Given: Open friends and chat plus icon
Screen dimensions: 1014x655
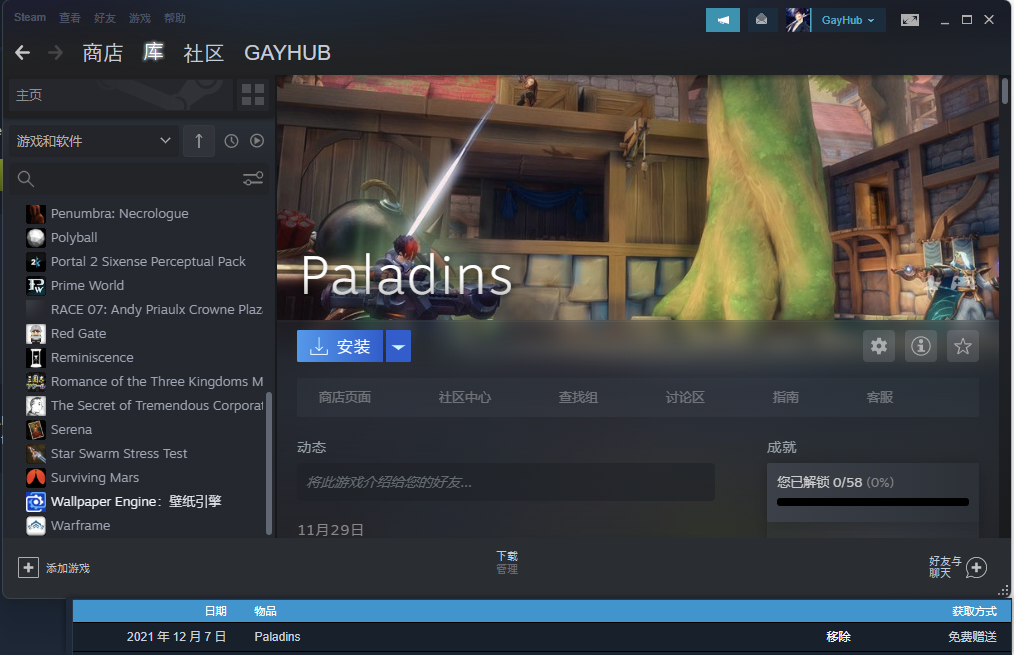Looking at the screenshot, I should click(976, 568).
